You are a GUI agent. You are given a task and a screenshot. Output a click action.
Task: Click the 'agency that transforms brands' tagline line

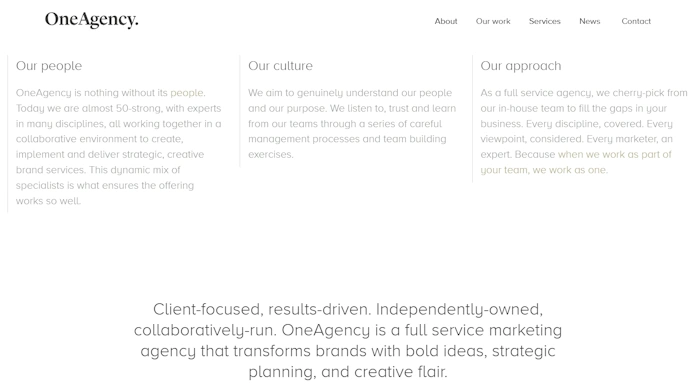(348, 351)
